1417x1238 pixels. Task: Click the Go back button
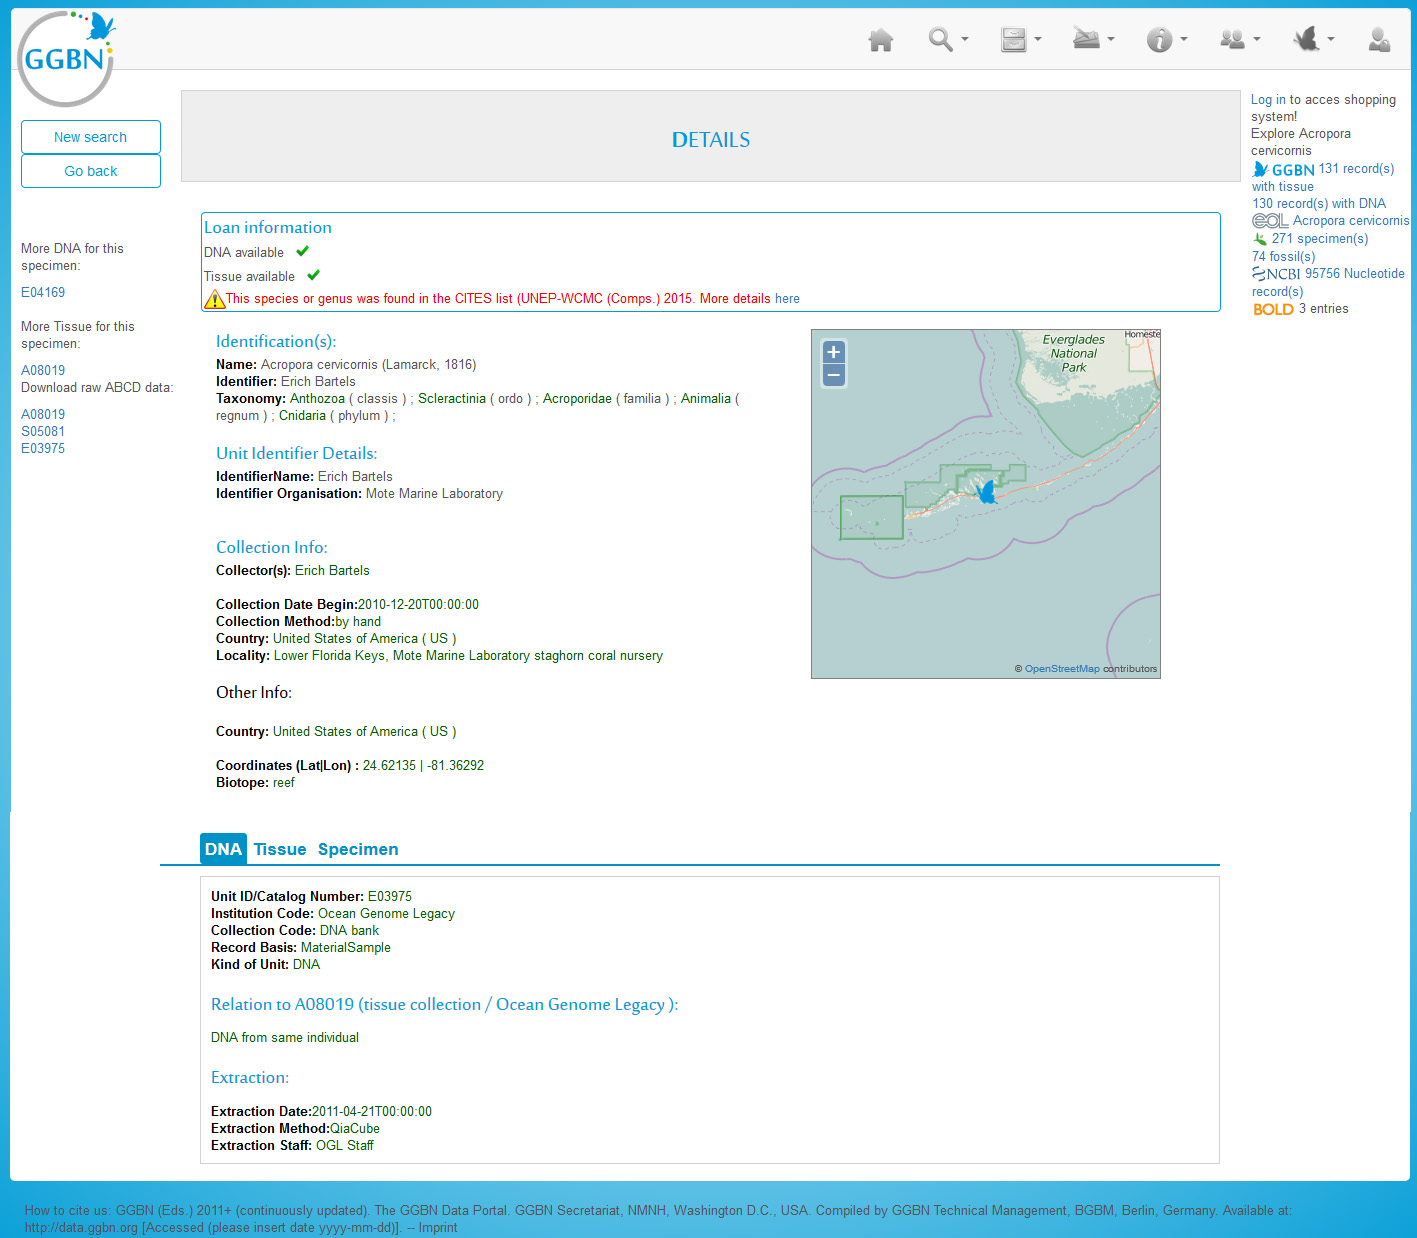[91, 171]
